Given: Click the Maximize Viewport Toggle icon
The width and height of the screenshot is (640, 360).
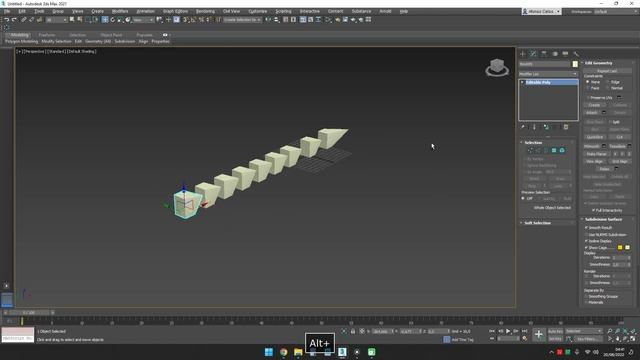Looking at the screenshot, I should click(633, 339).
